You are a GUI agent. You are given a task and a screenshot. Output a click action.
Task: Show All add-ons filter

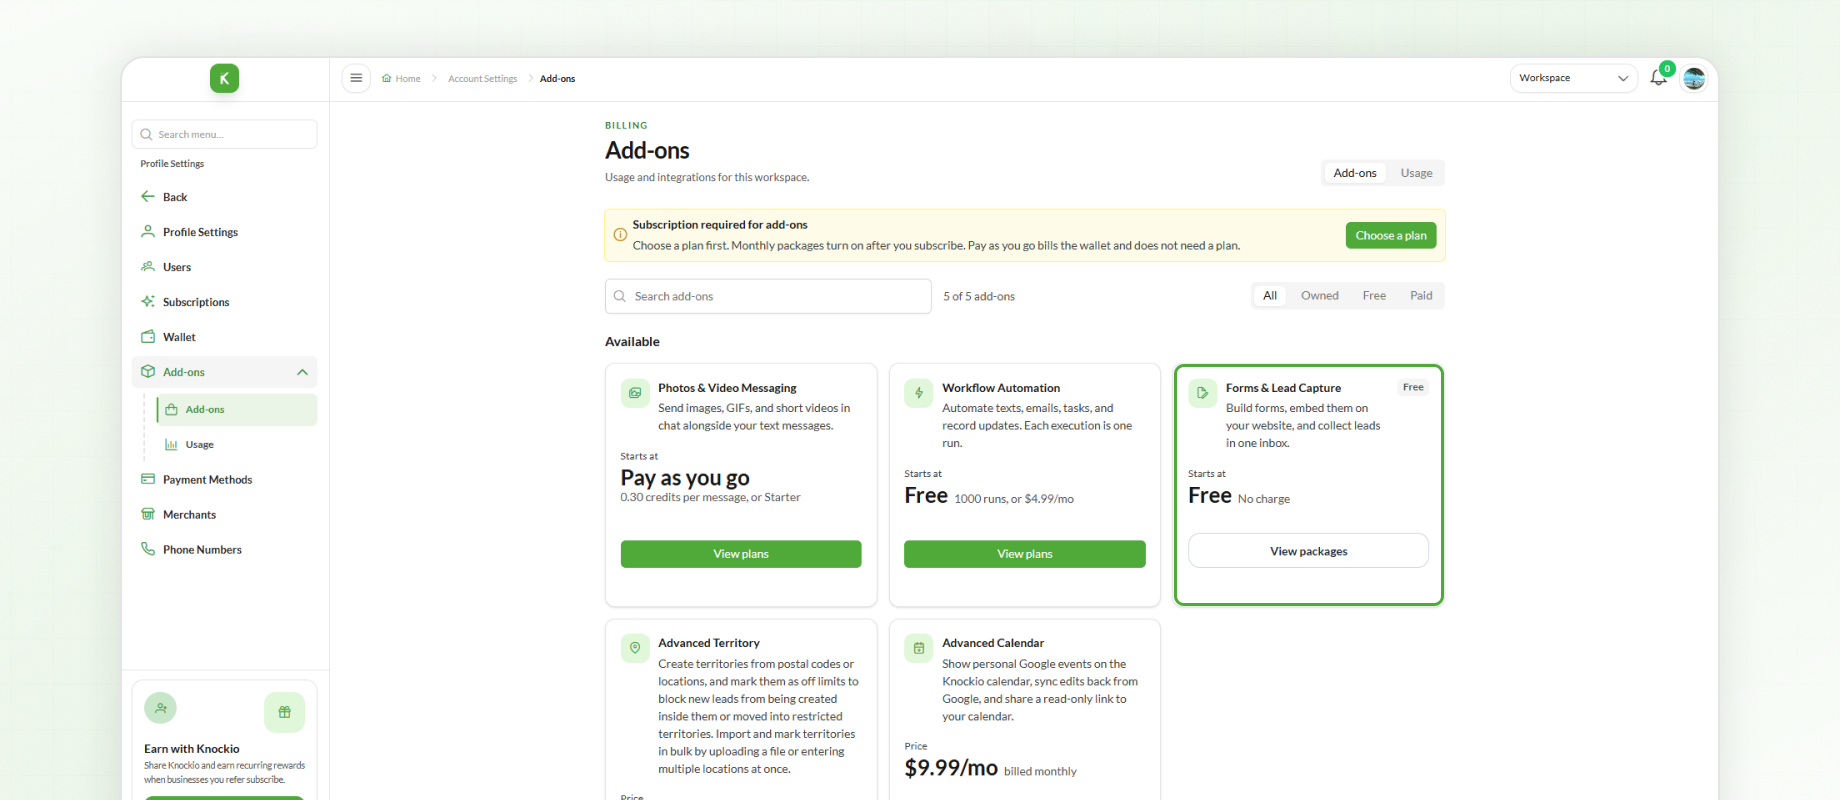tap(1270, 296)
